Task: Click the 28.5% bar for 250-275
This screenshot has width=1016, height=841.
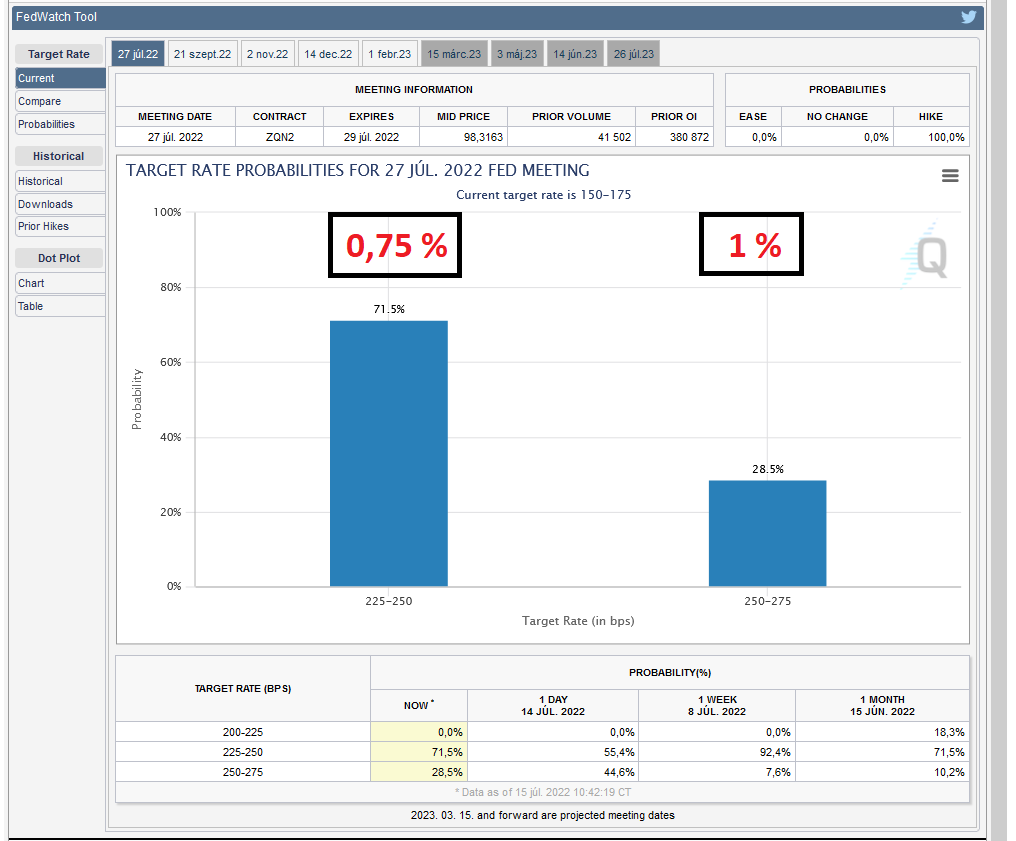Action: coord(767,533)
